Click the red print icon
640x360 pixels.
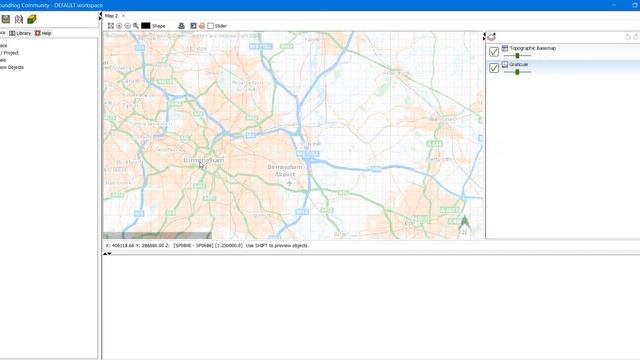pos(202,26)
